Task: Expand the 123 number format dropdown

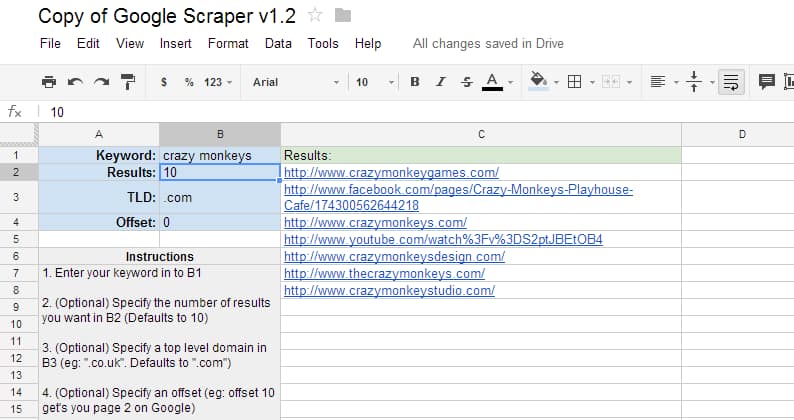Action: [217, 82]
